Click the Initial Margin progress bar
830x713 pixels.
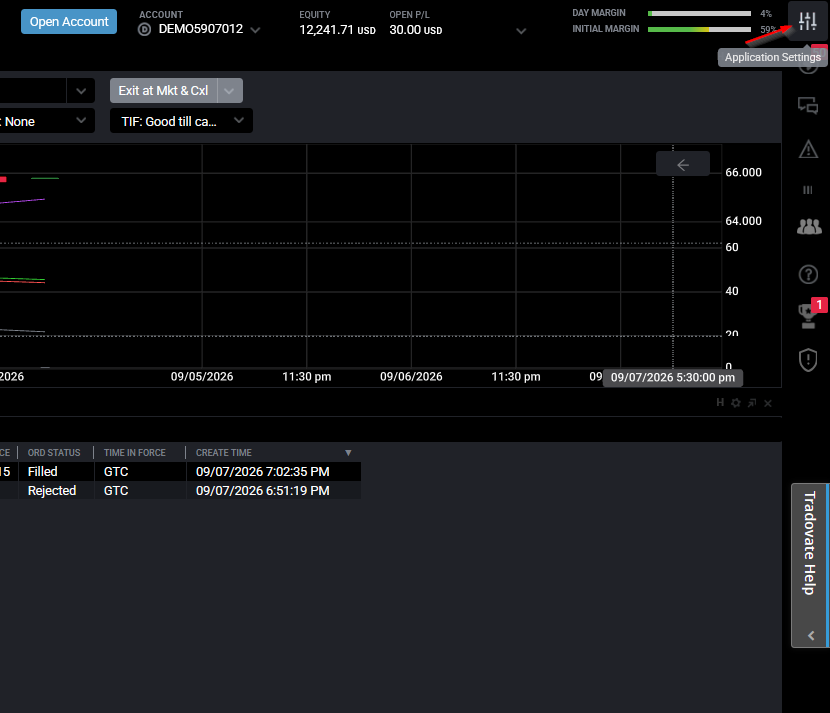[x=699, y=30]
